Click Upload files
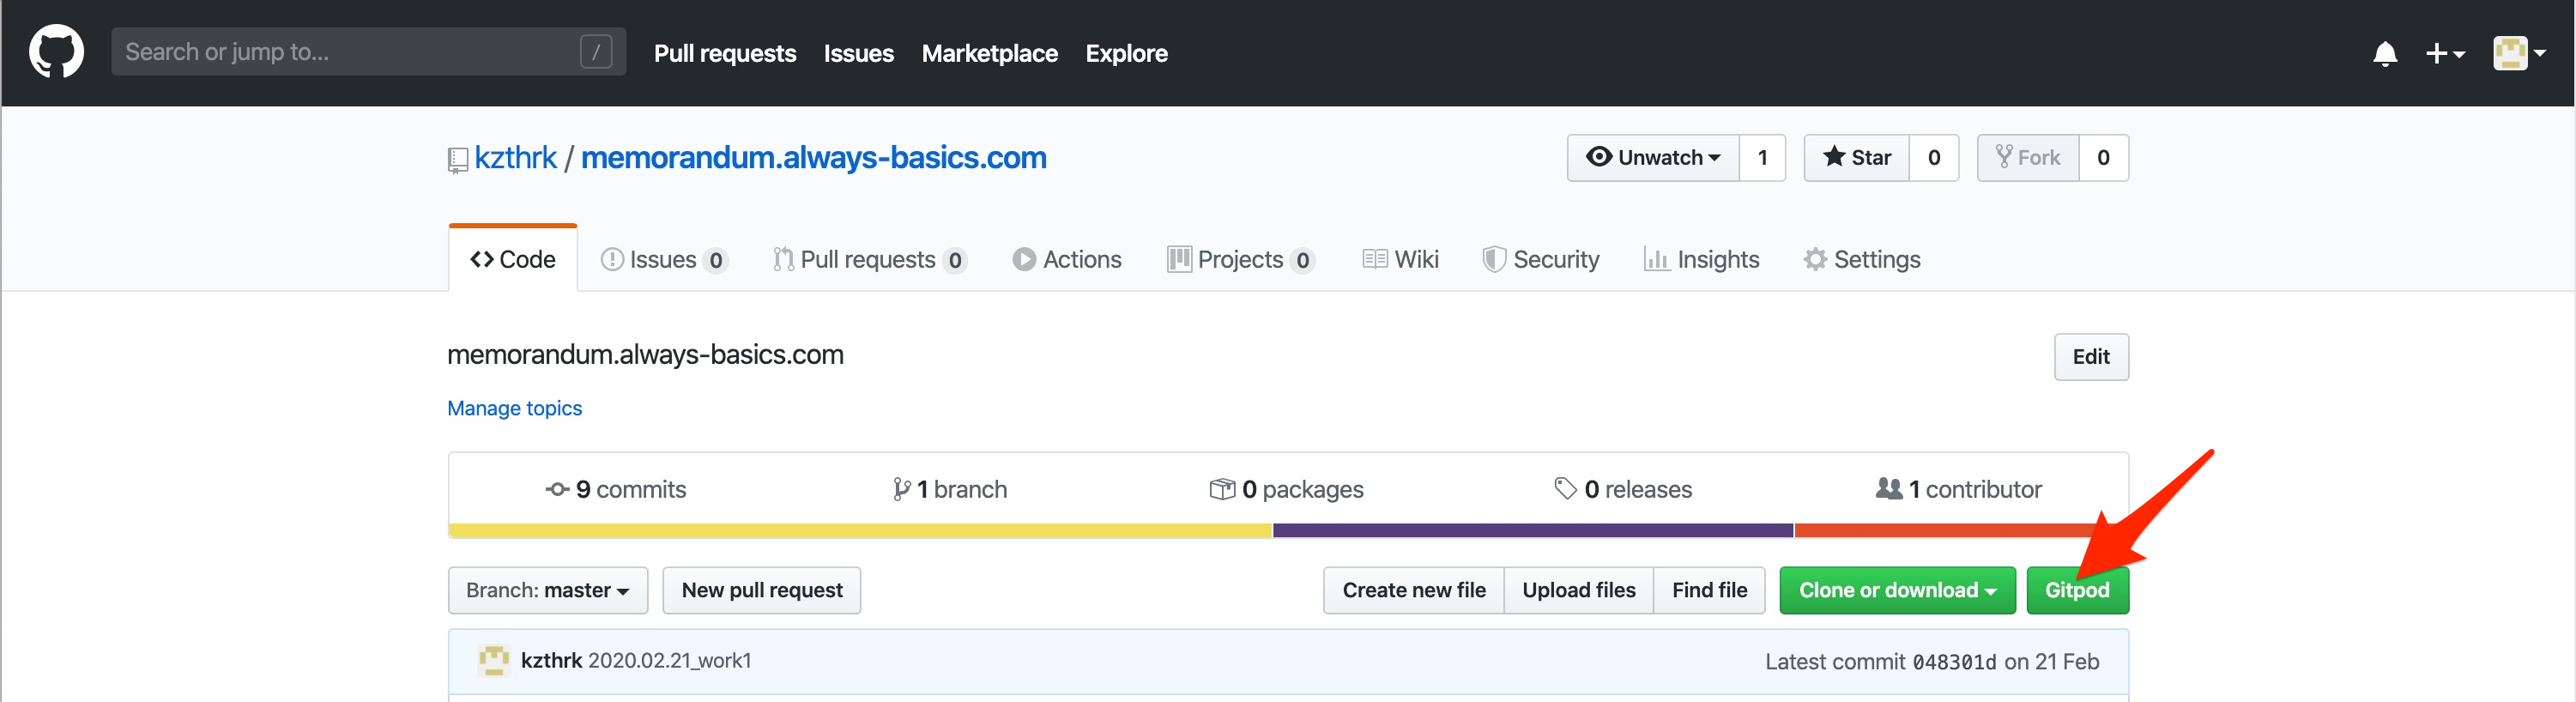Viewport: 2576px width, 702px height. pyautogui.click(x=1578, y=590)
